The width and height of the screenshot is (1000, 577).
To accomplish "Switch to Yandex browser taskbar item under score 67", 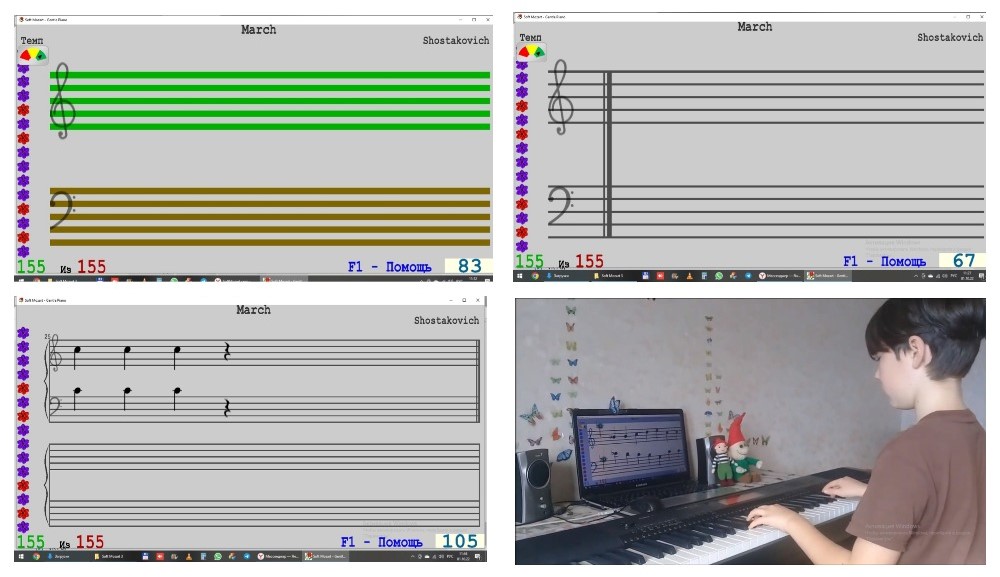I will coord(779,275).
